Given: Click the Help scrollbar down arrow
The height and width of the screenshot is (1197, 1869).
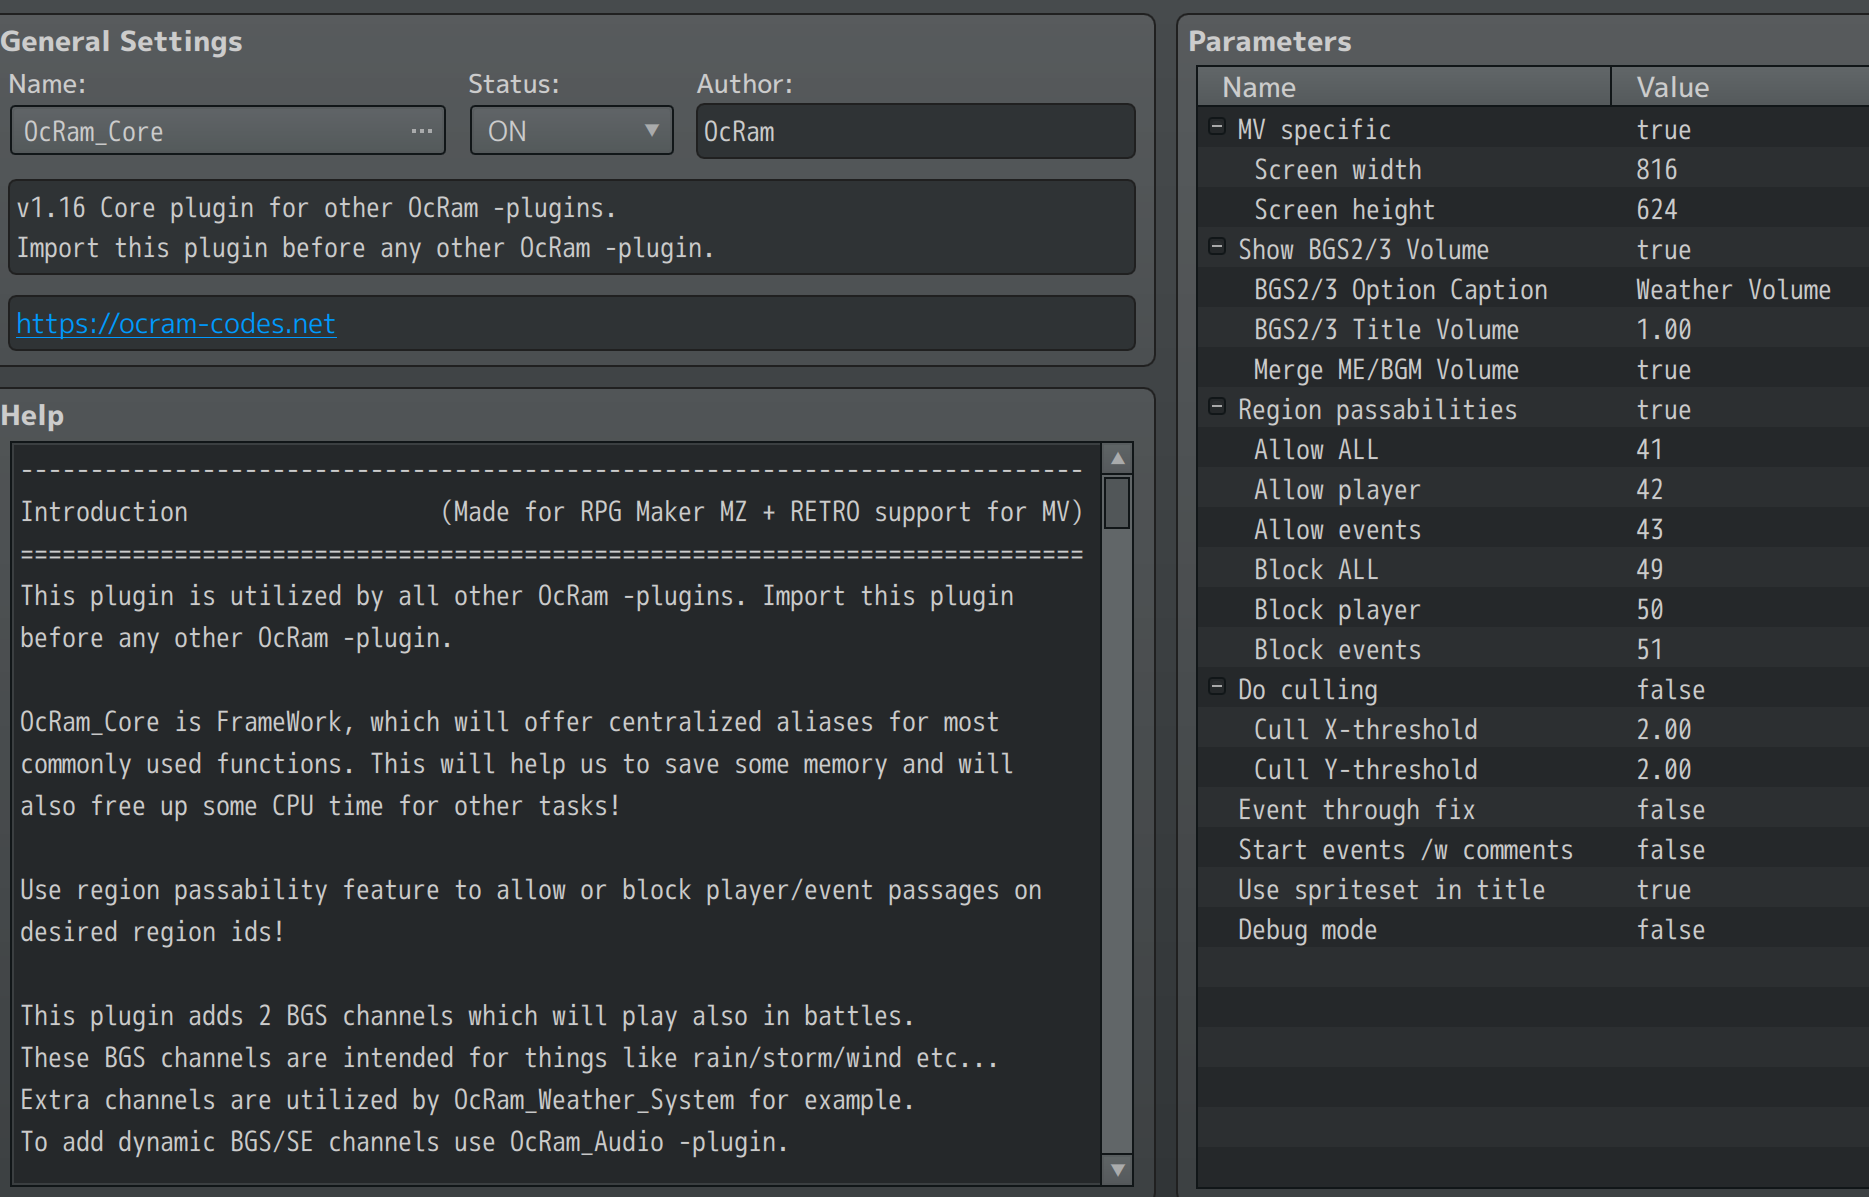Looking at the screenshot, I should coord(1117,1169).
